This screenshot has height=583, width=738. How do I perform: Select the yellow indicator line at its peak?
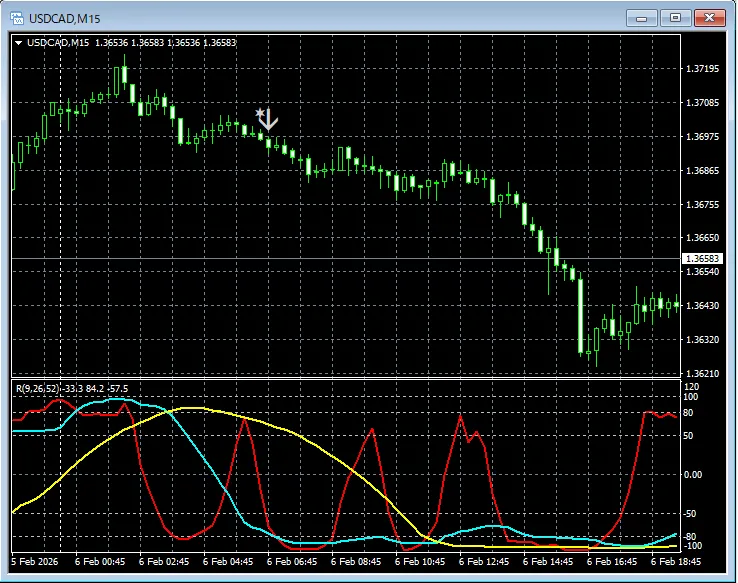click(x=195, y=408)
